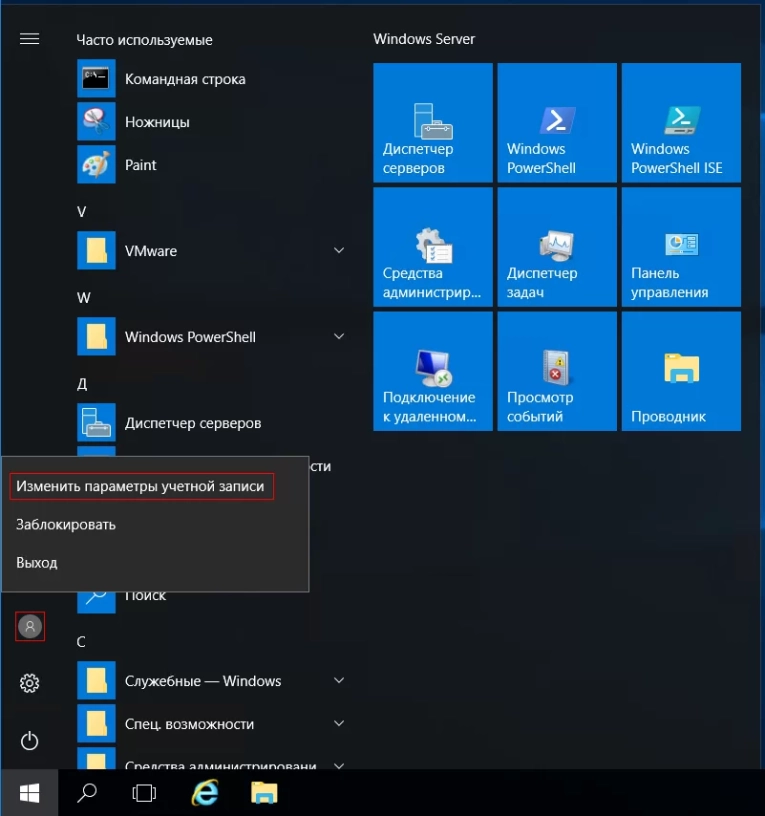Click the Power button icon

pos(30,740)
